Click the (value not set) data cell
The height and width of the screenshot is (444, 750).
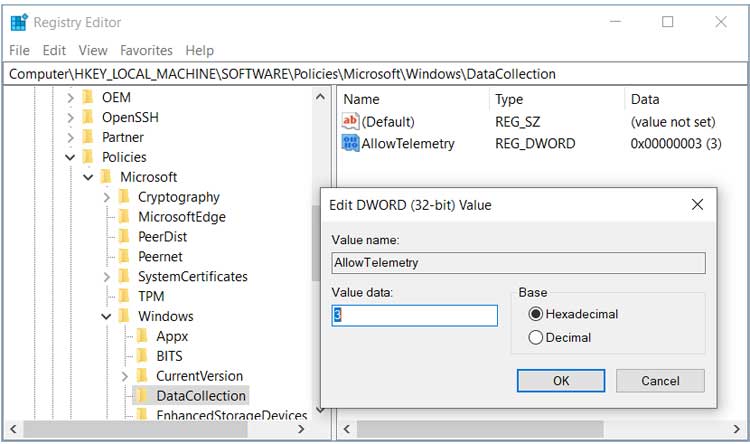673,122
